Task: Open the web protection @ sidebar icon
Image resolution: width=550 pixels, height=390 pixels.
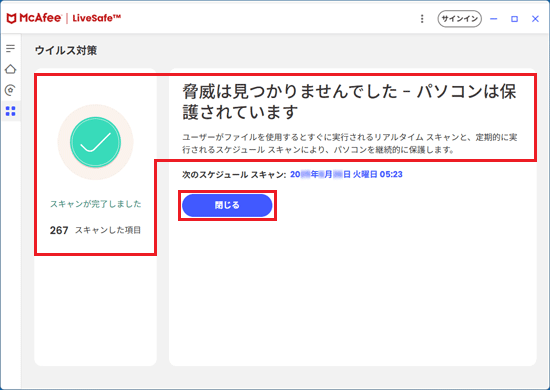Action: tap(11, 90)
